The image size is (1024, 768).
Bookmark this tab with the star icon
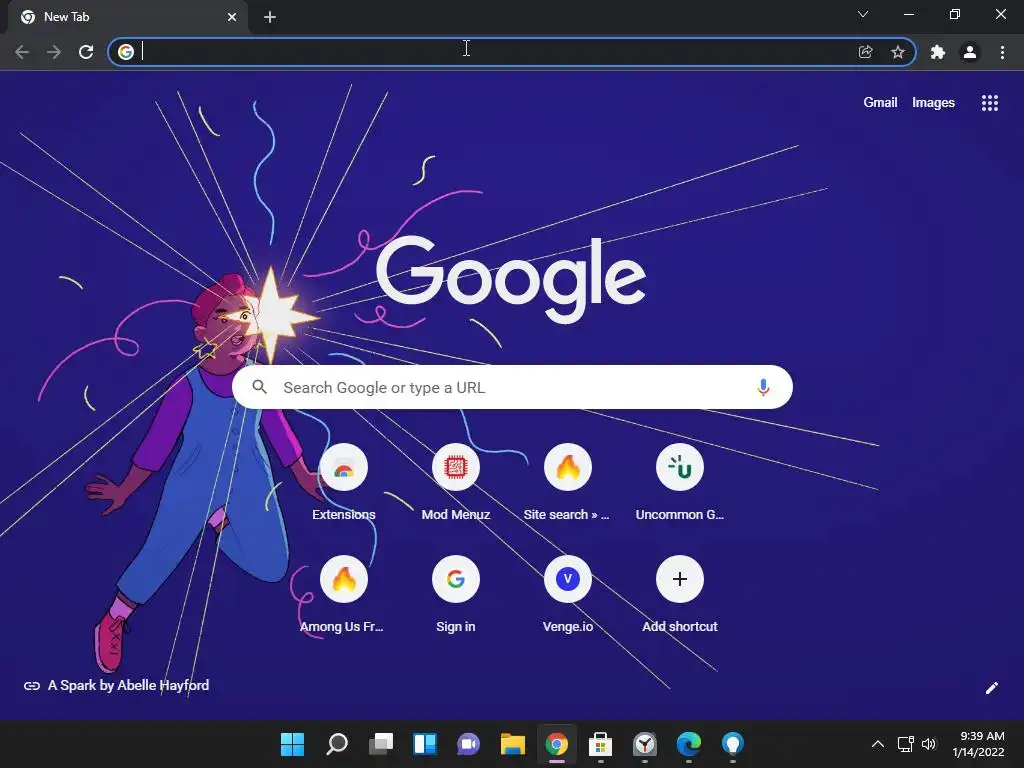tap(898, 52)
